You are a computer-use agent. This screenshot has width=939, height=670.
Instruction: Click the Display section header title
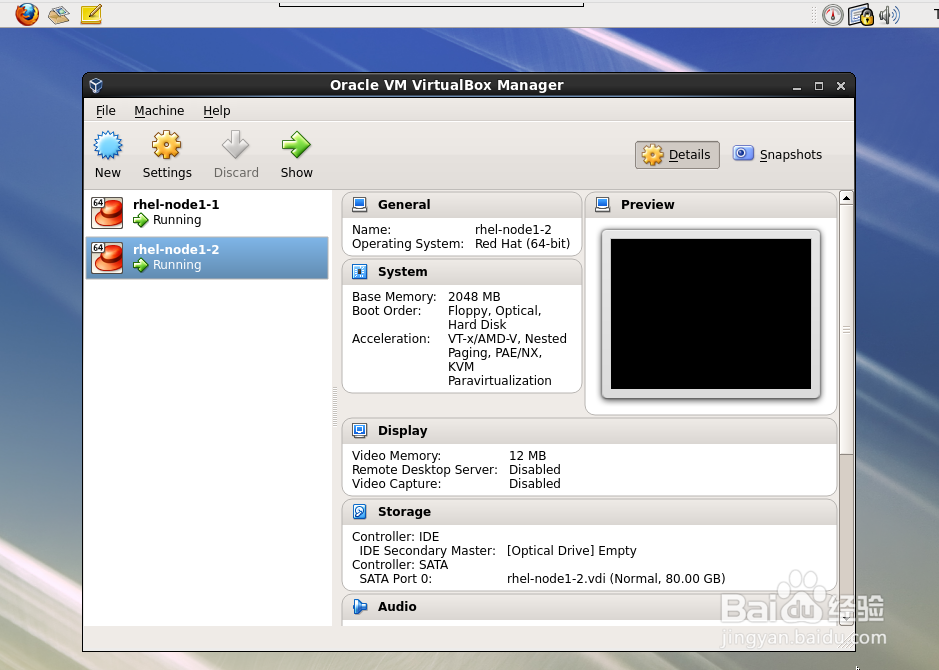click(x=402, y=431)
